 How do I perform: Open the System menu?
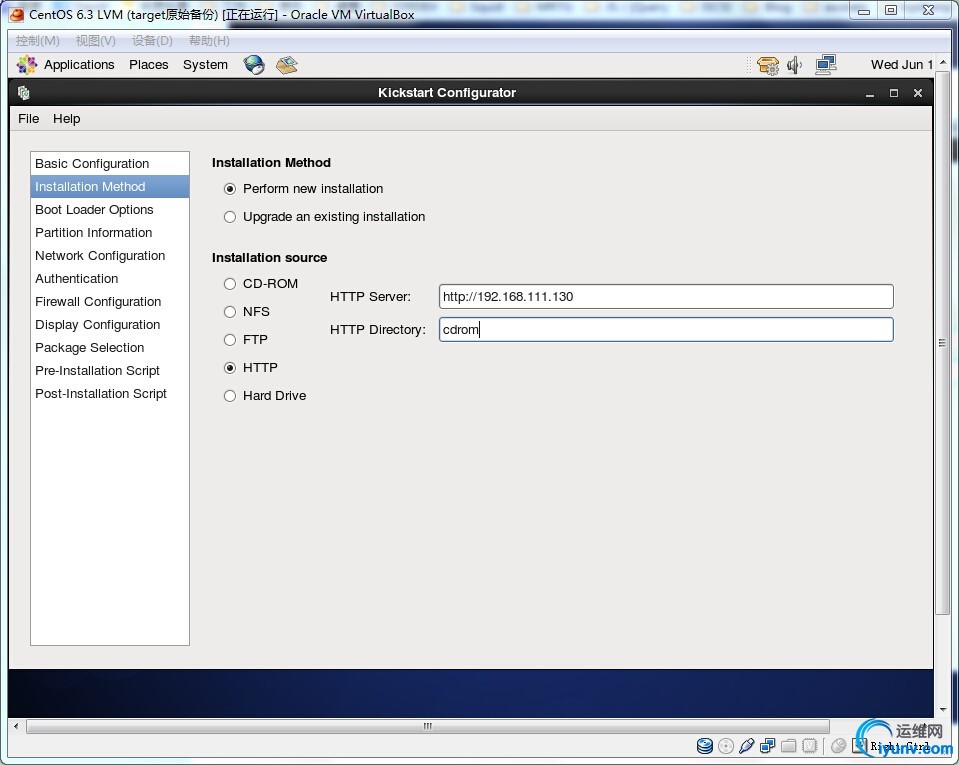(205, 65)
